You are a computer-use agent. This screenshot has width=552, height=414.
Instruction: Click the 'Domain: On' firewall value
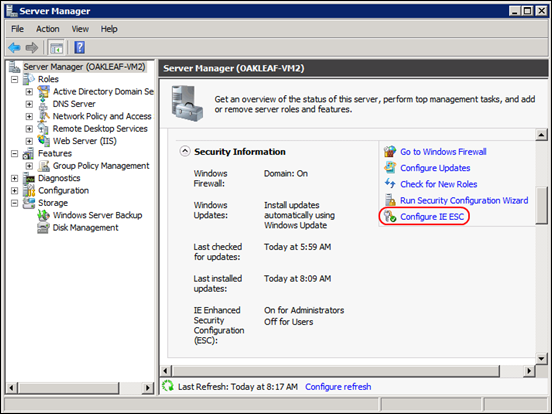coord(286,174)
